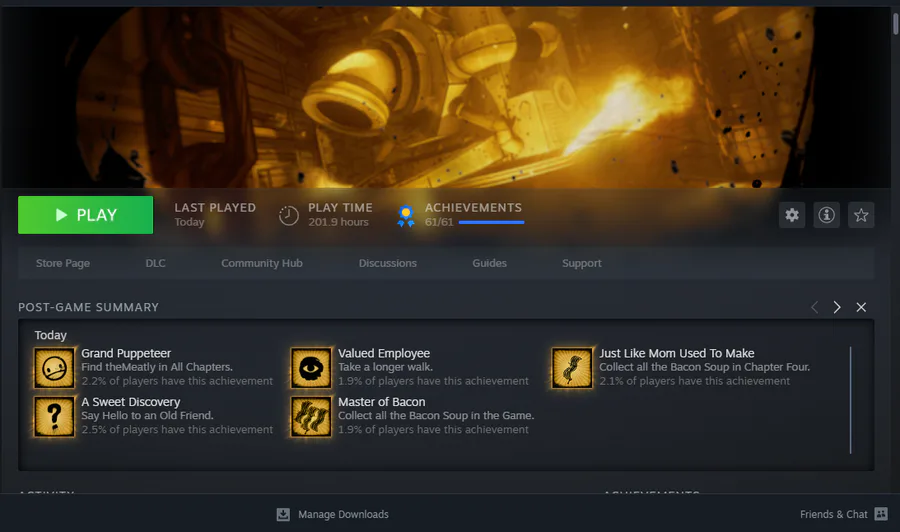
Task: Click Just Like Mom Used To Make icon
Action: pyautogui.click(x=572, y=367)
